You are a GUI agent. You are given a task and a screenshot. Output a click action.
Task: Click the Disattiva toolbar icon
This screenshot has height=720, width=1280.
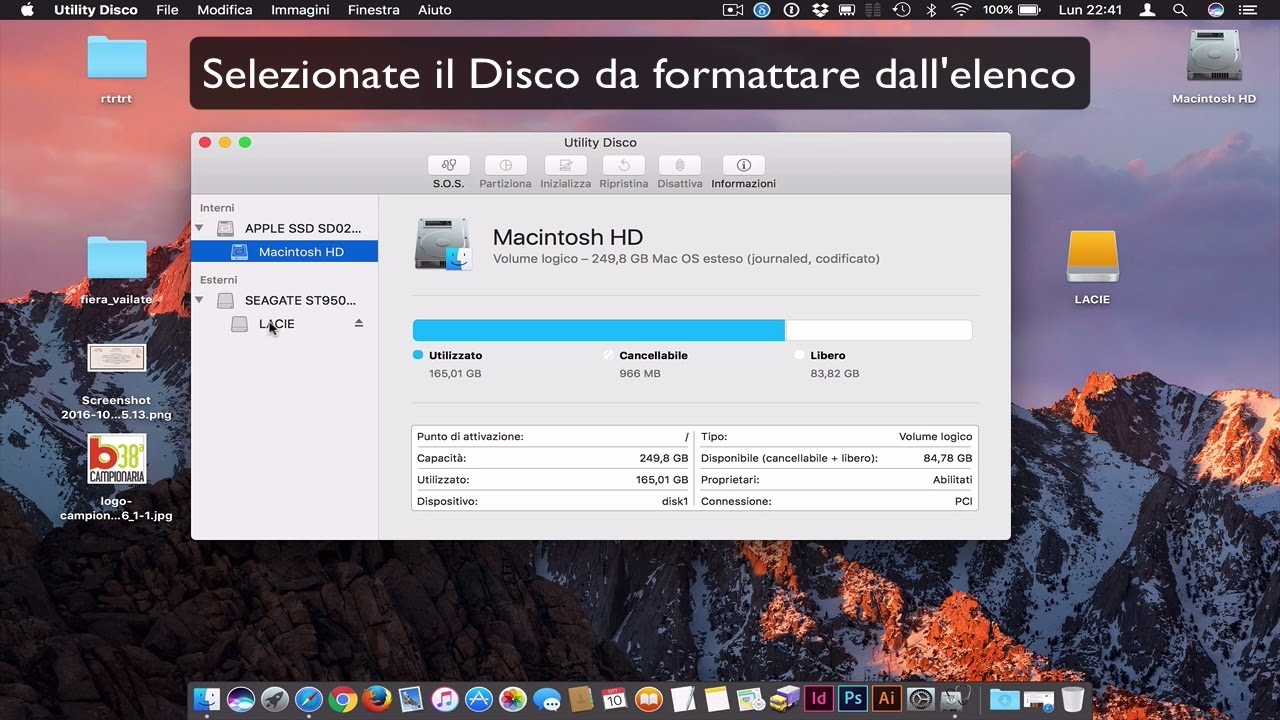click(x=680, y=165)
